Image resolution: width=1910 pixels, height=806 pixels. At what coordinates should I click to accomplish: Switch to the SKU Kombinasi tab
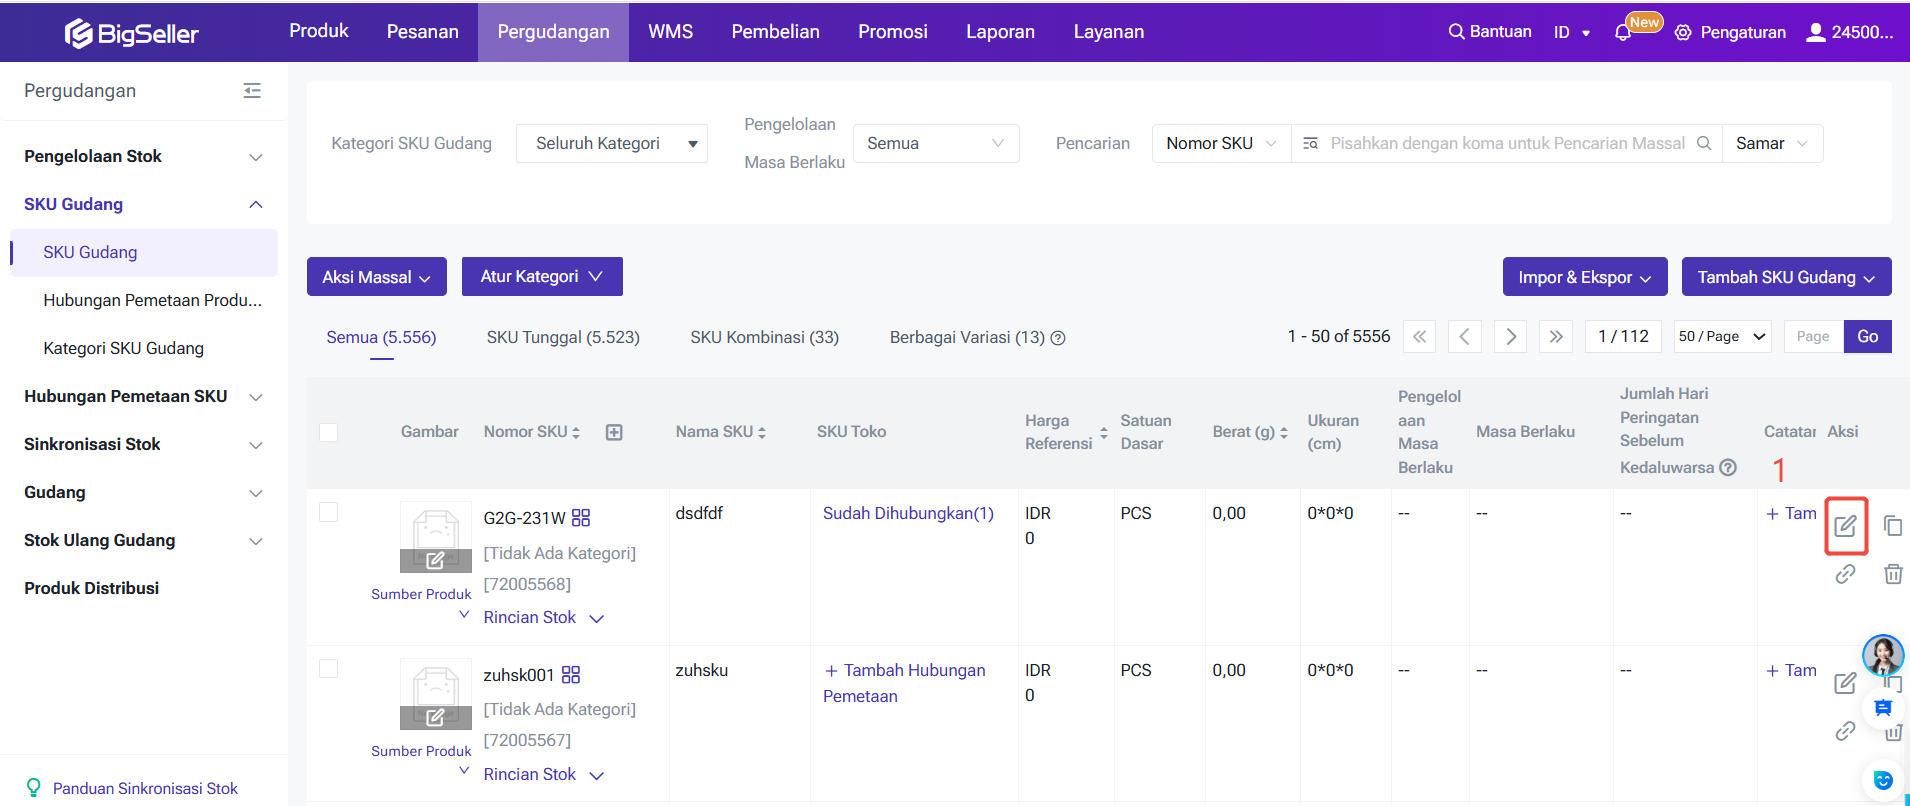tap(764, 338)
